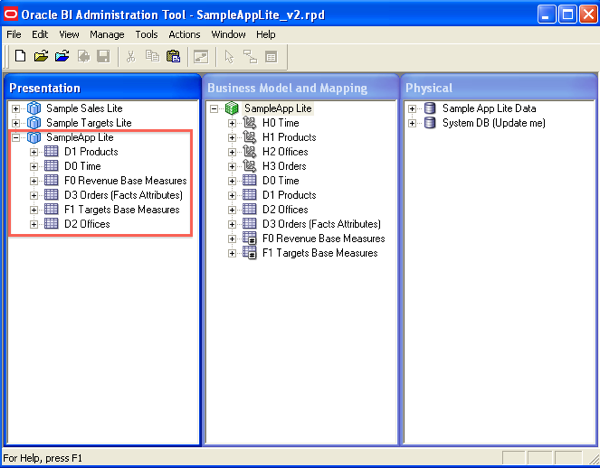Click the Cut scissors icon
600x468 pixels.
pyautogui.click(x=131, y=56)
